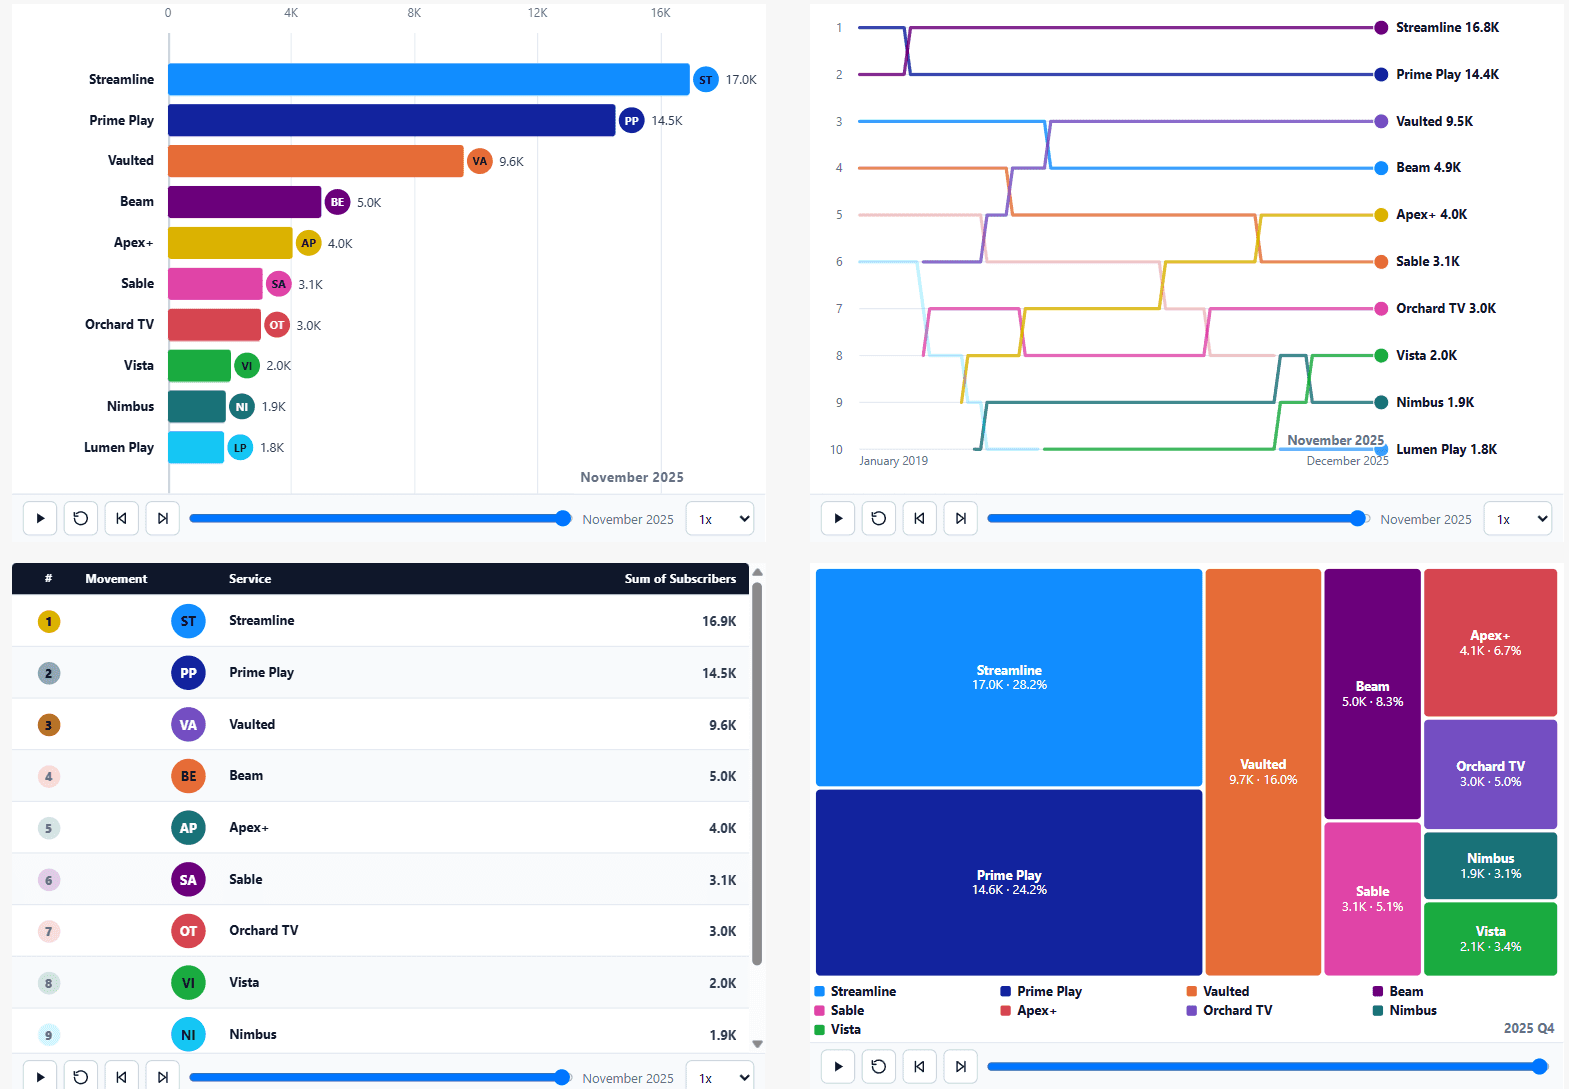This screenshot has width=1569, height=1089.
Task: Go to next frame in bump chart
Action: (x=961, y=518)
